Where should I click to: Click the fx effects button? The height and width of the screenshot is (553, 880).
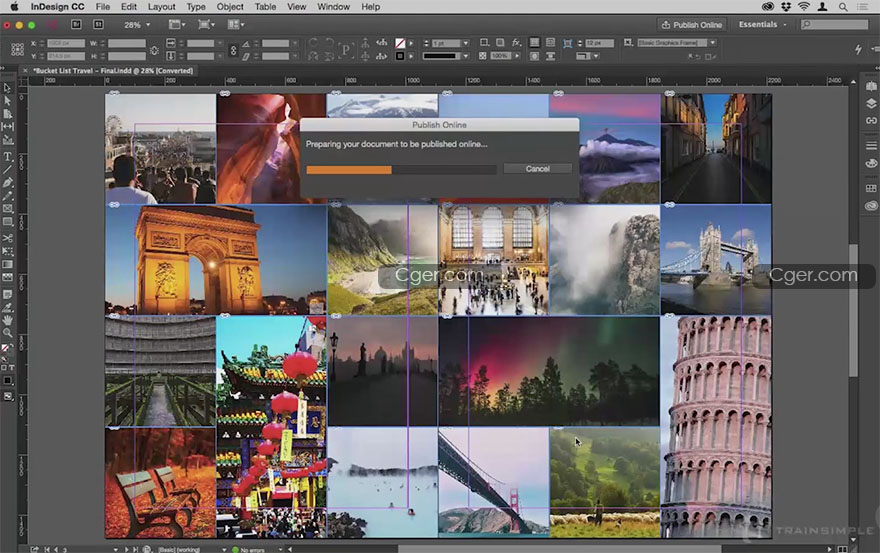(516, 43)
